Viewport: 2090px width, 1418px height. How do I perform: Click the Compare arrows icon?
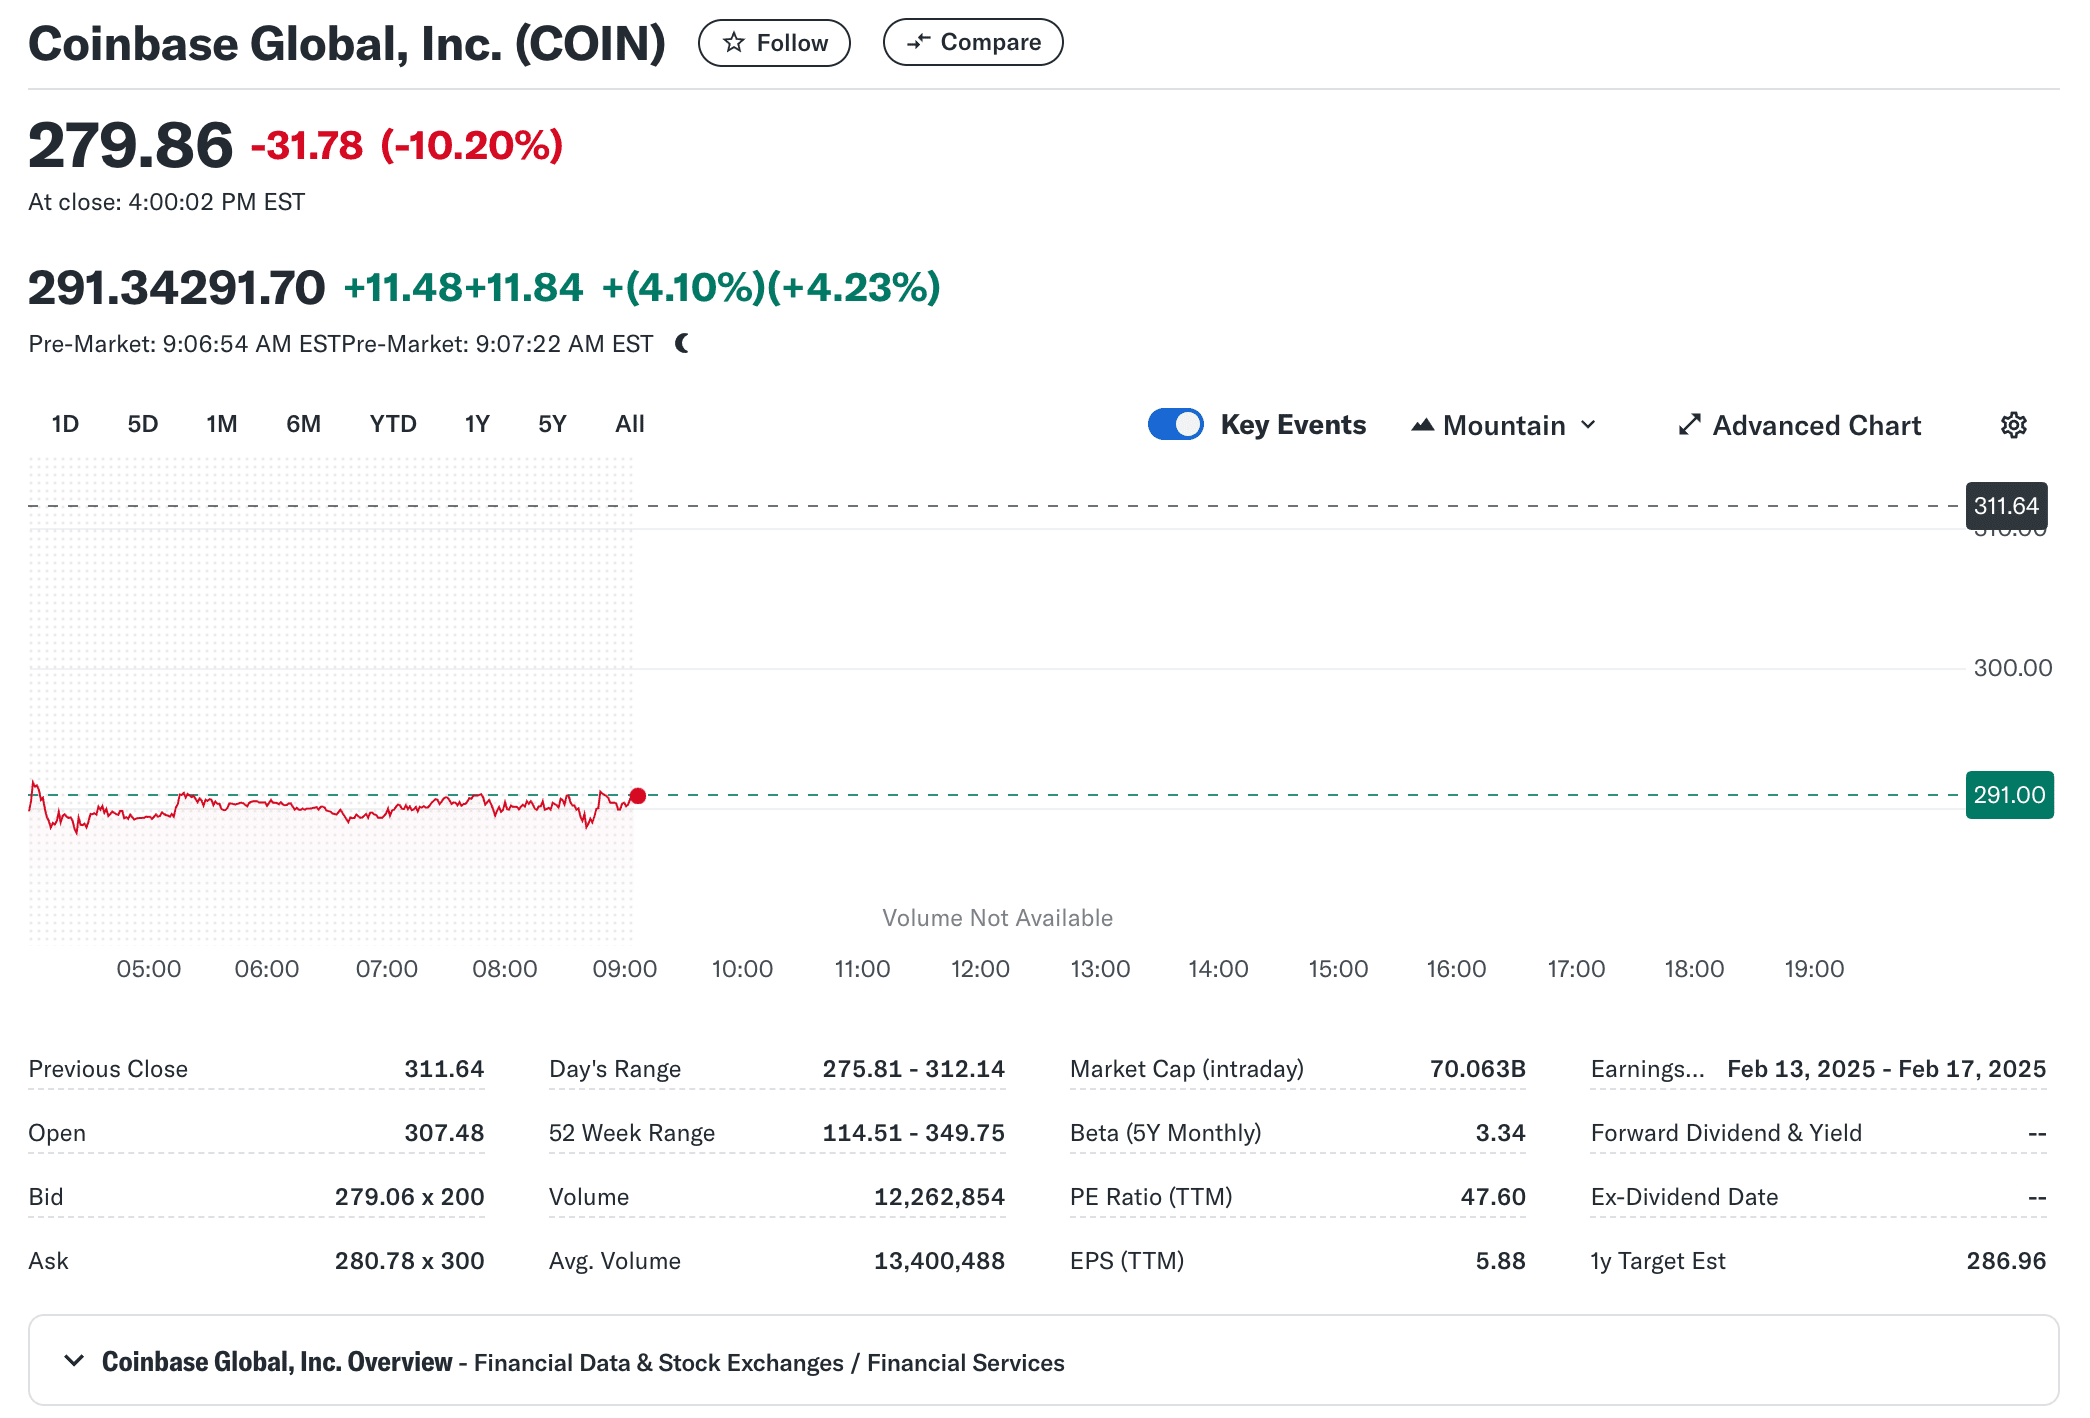[921, 42]
